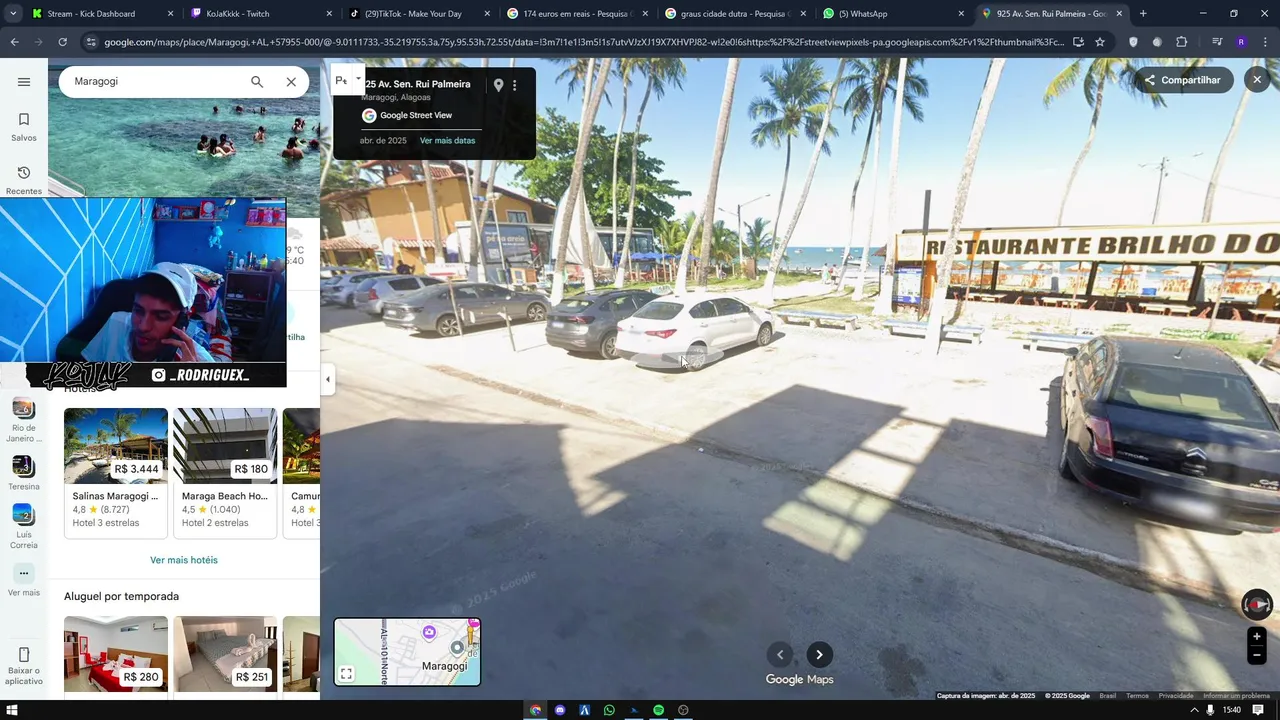The height and width of the screenshot is (720, 1280).
Task: Collapse the side panel arrow
Action: [328, 379]
